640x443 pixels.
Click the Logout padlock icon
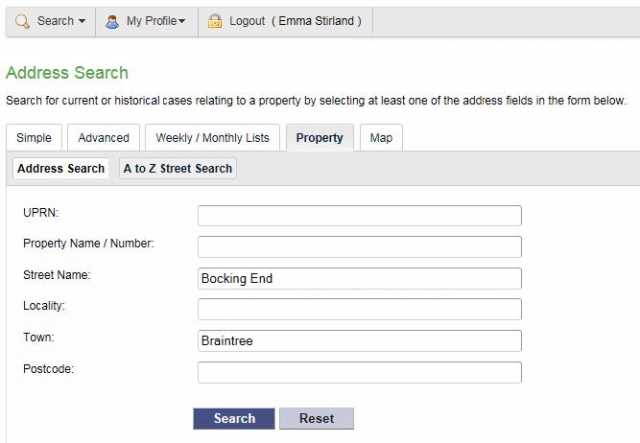pyautogui.click(x=215, y=21)
